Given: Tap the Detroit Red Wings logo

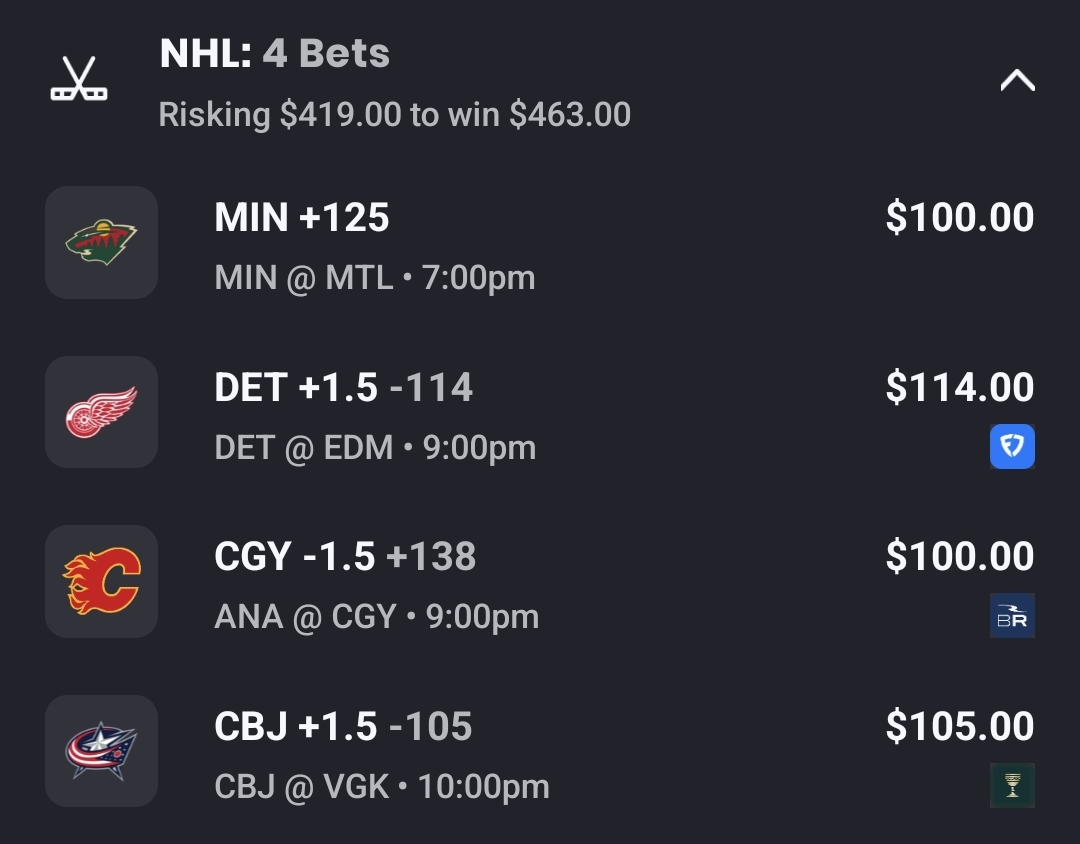Looking at the screenshot, I should coord(101,412).
